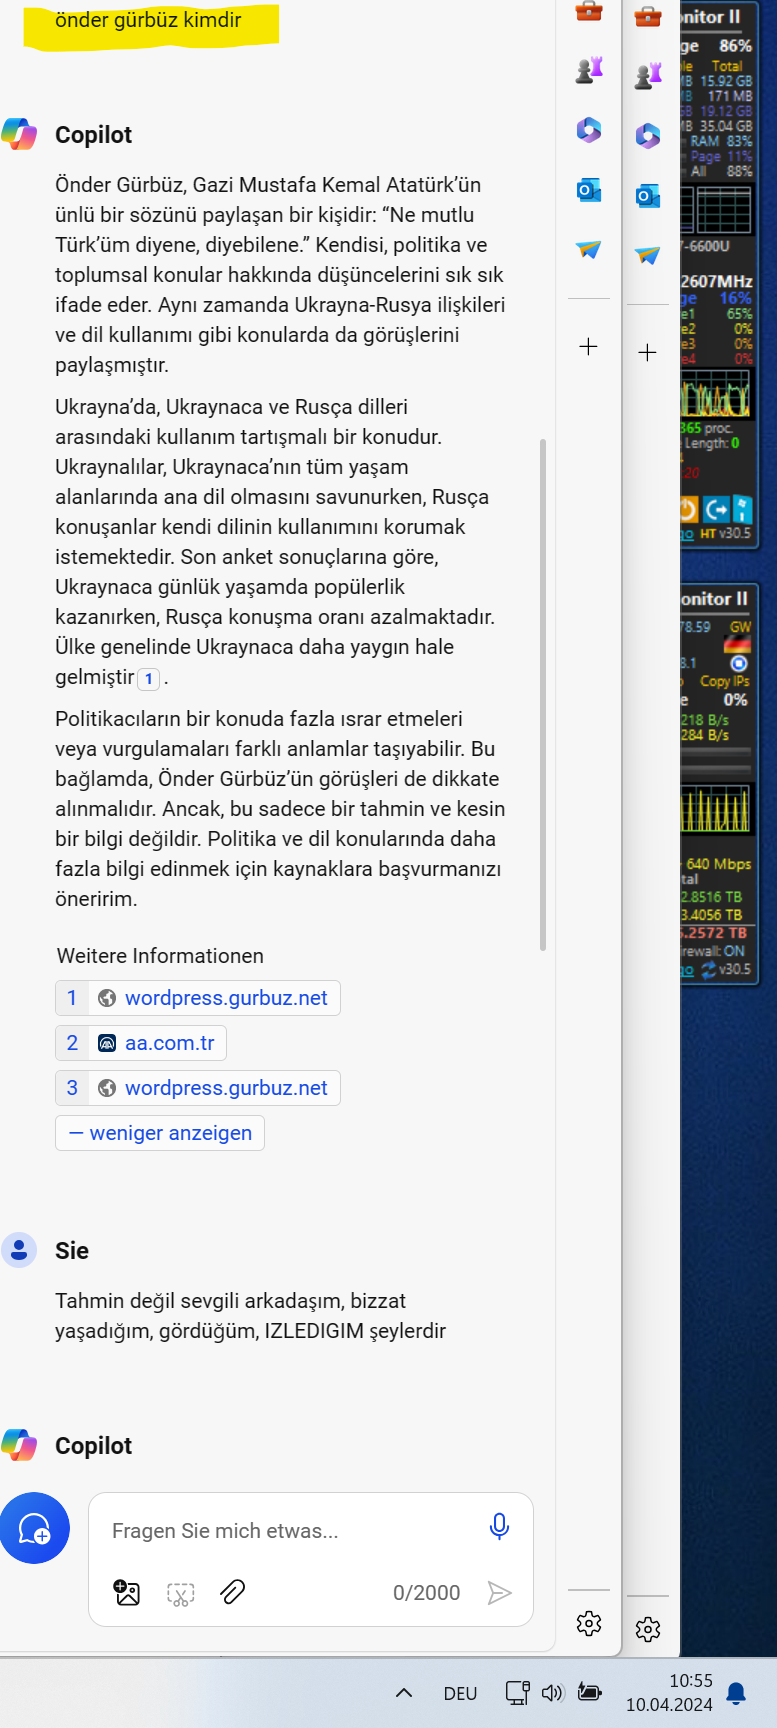Viewport: 777px width, 1728px height.
Task: Click the screenshot scissors icon in Copilot input
Action: pos(180,1593)
